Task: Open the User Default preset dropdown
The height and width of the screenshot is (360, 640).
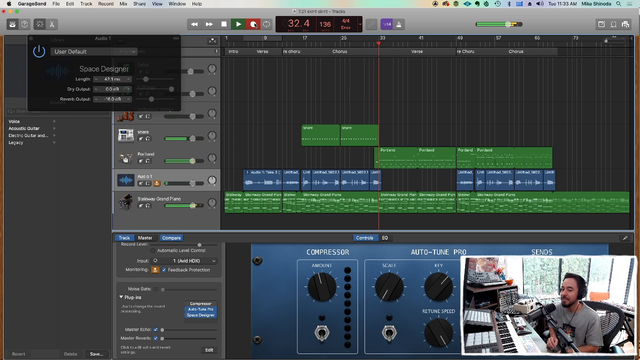Action: click(x=93, y=52)
